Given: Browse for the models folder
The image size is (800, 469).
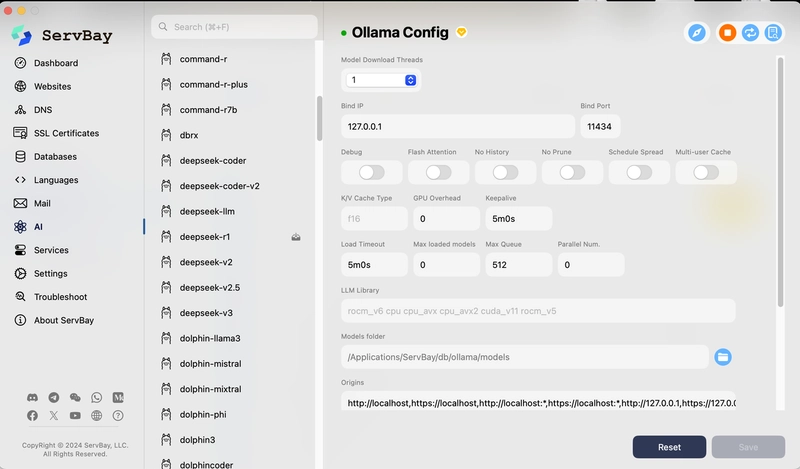Looking at the screenshot, I should 722,357.
